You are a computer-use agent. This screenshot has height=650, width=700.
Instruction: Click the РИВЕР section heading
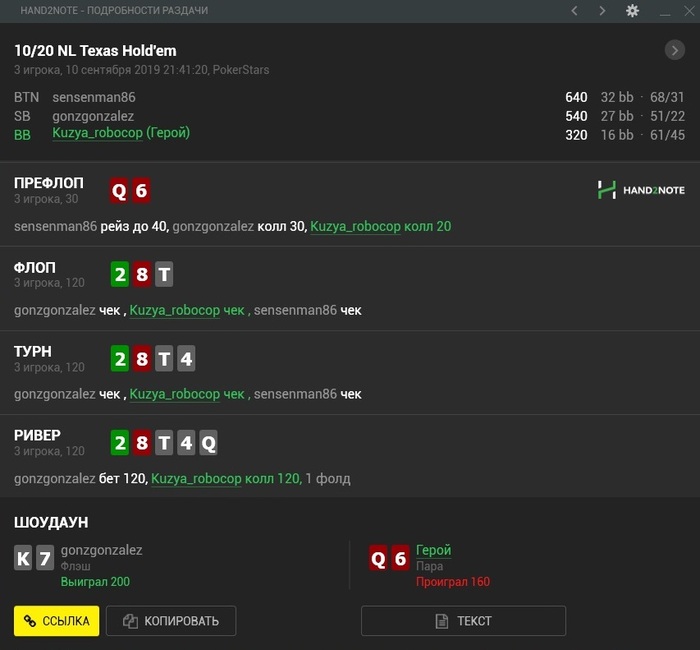(37, 435)
